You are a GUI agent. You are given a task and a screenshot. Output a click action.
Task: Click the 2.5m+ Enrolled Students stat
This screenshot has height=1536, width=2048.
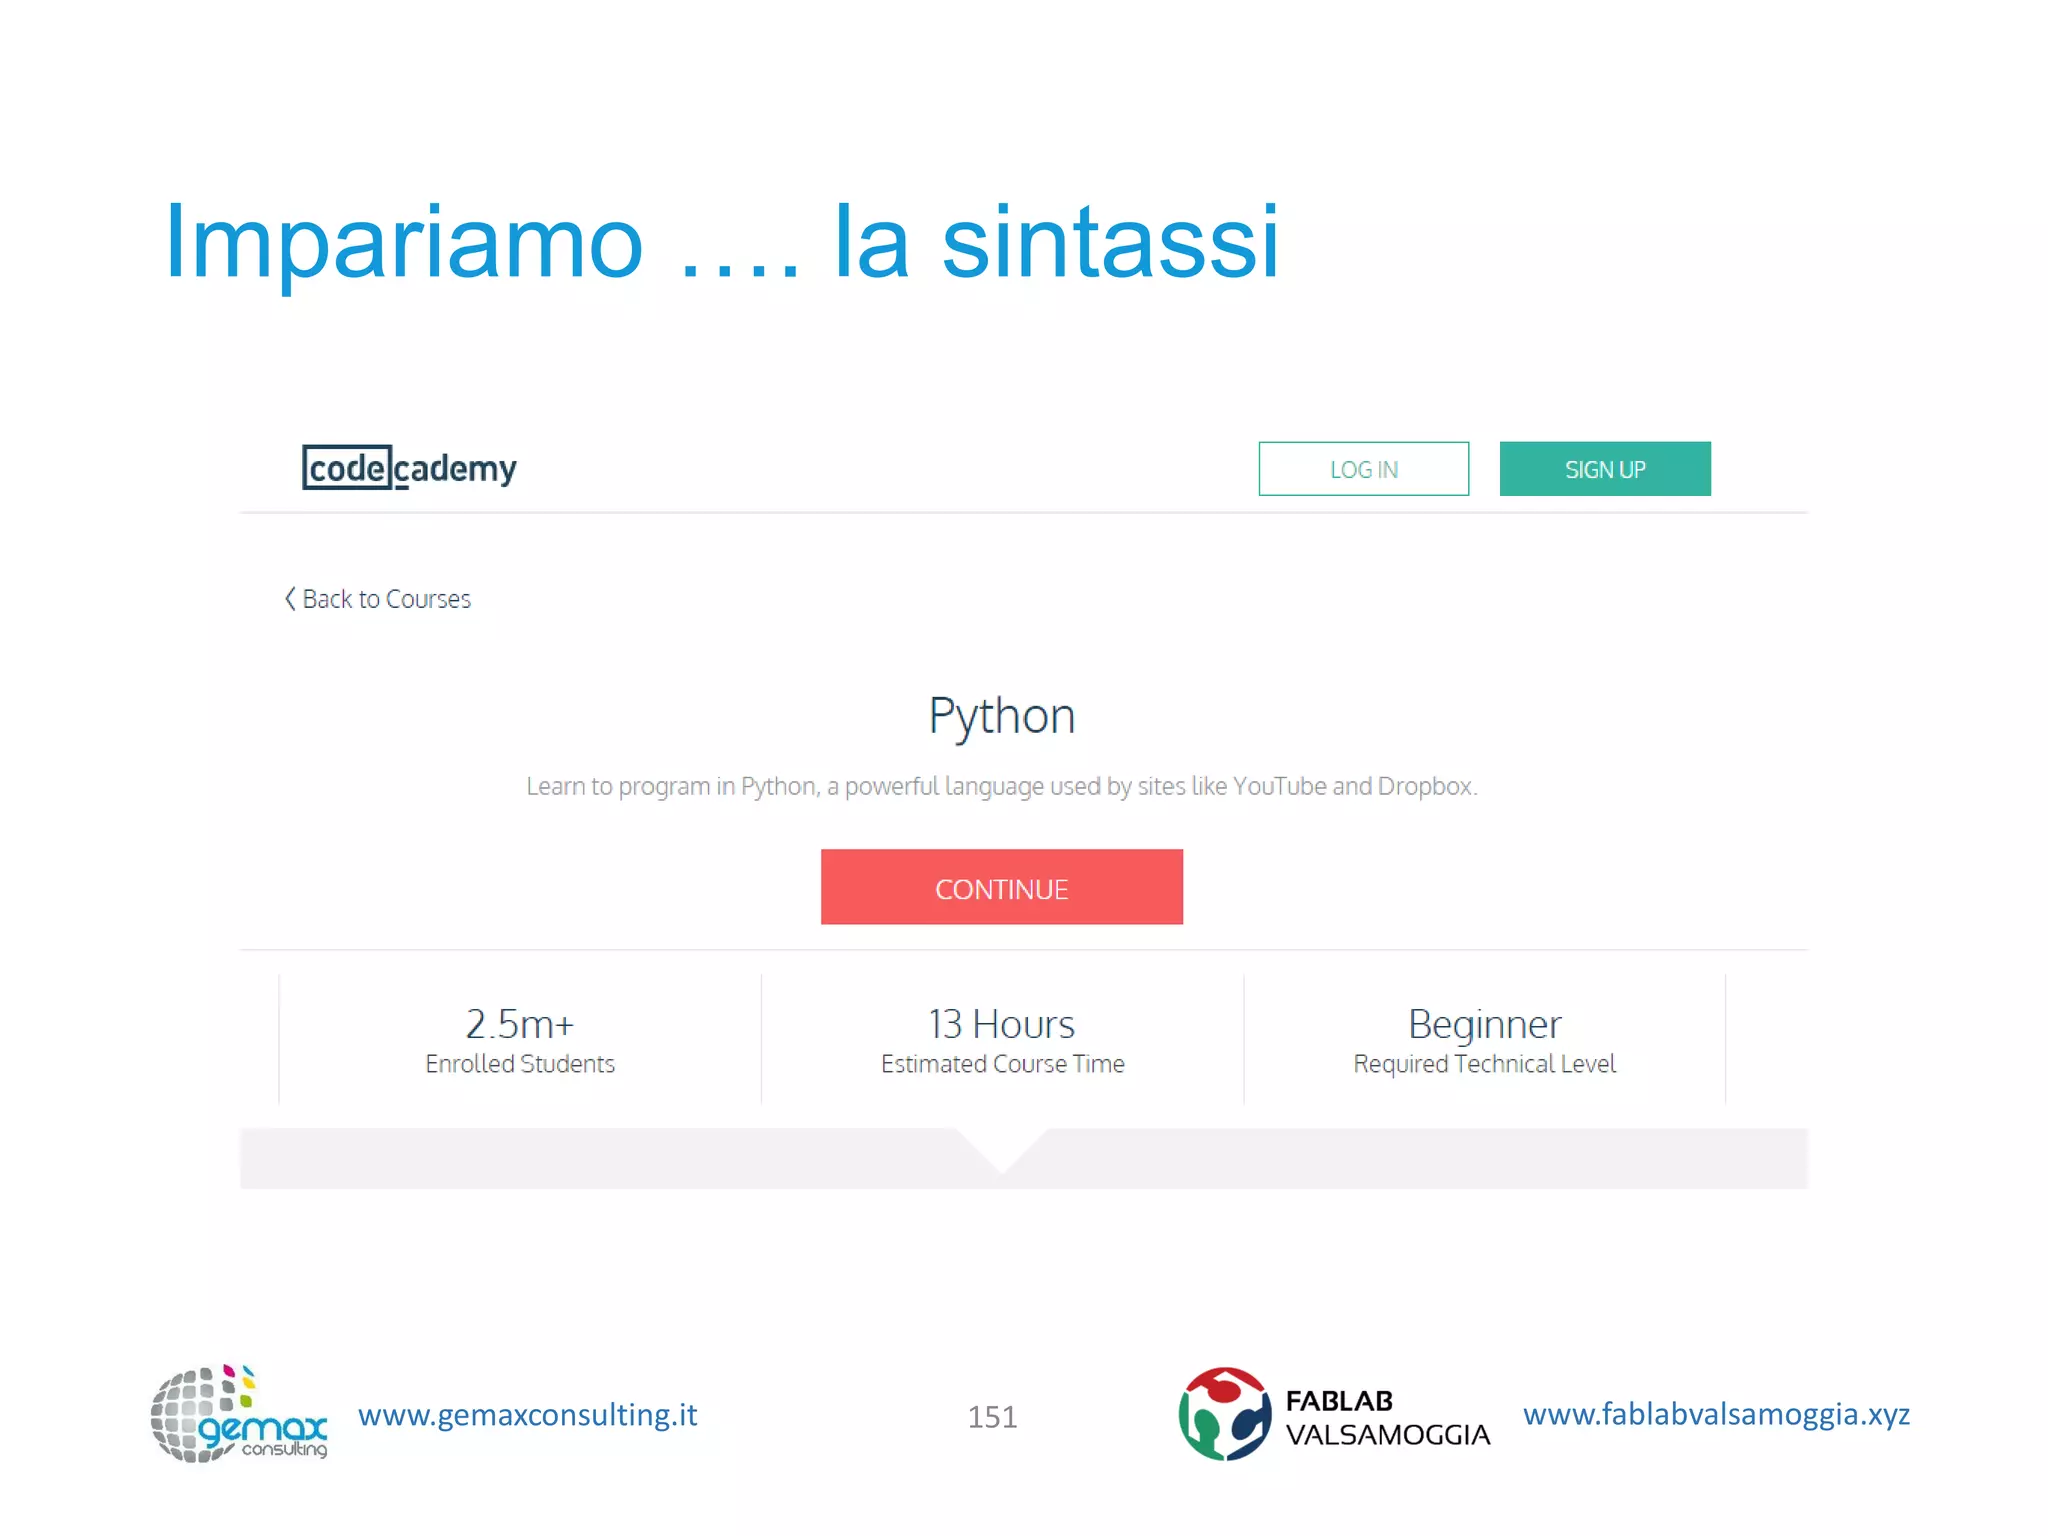point(520,1040)
